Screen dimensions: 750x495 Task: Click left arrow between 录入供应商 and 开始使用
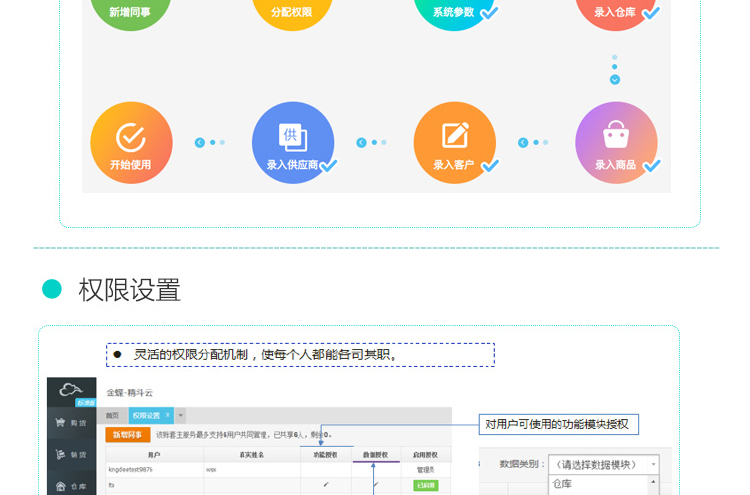(200, 143)
